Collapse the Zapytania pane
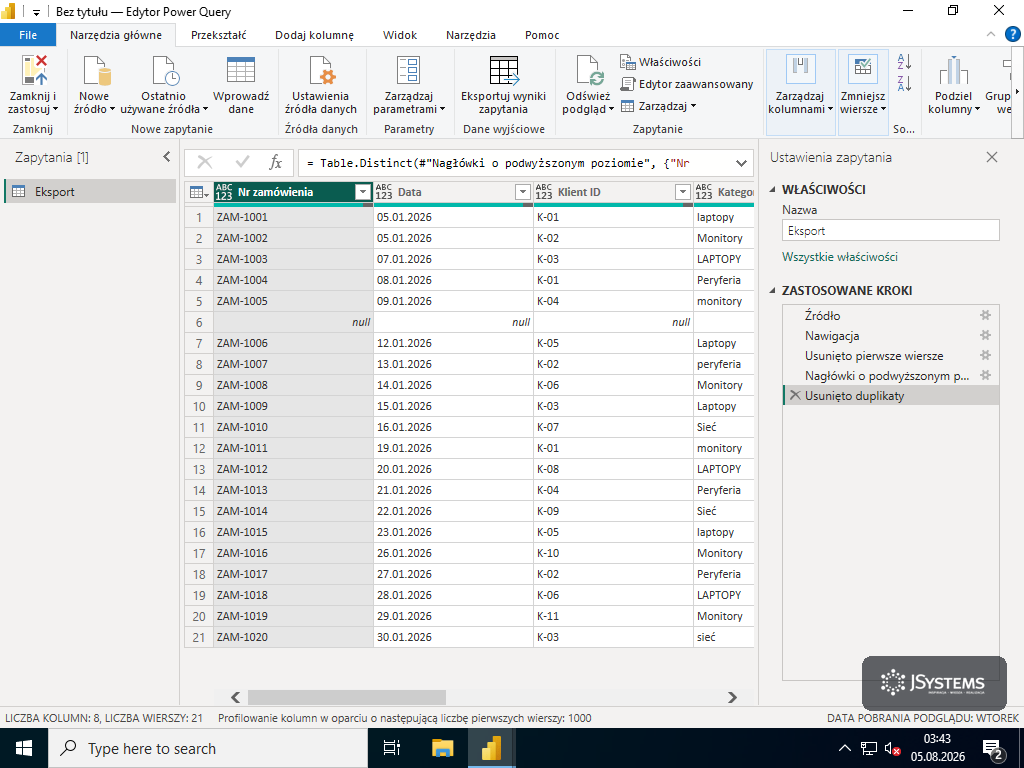This screenshot has width=1024, height=768. tap(167, 157)
